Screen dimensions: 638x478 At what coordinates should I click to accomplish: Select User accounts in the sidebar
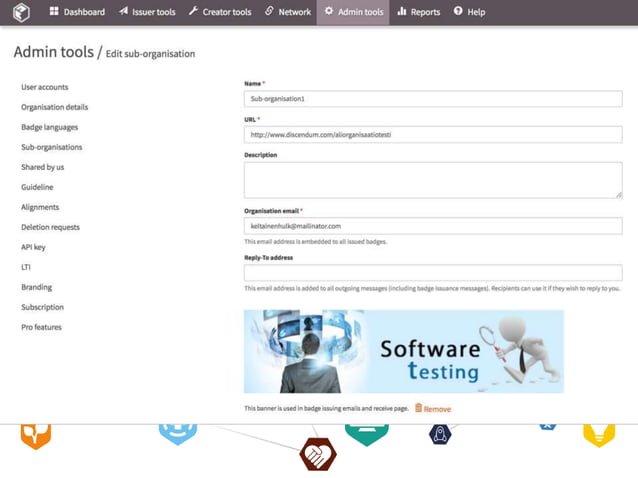[x=45, y=87]
